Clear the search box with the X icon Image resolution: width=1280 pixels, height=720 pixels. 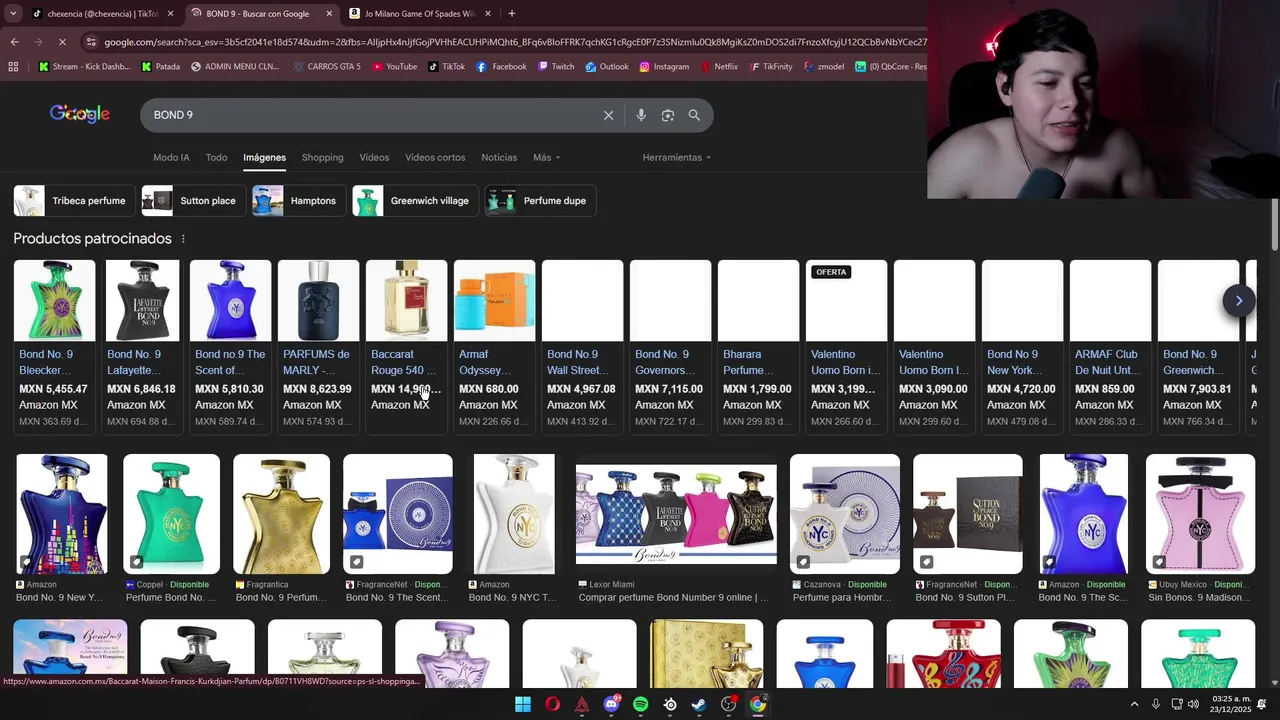pos(608,115)
